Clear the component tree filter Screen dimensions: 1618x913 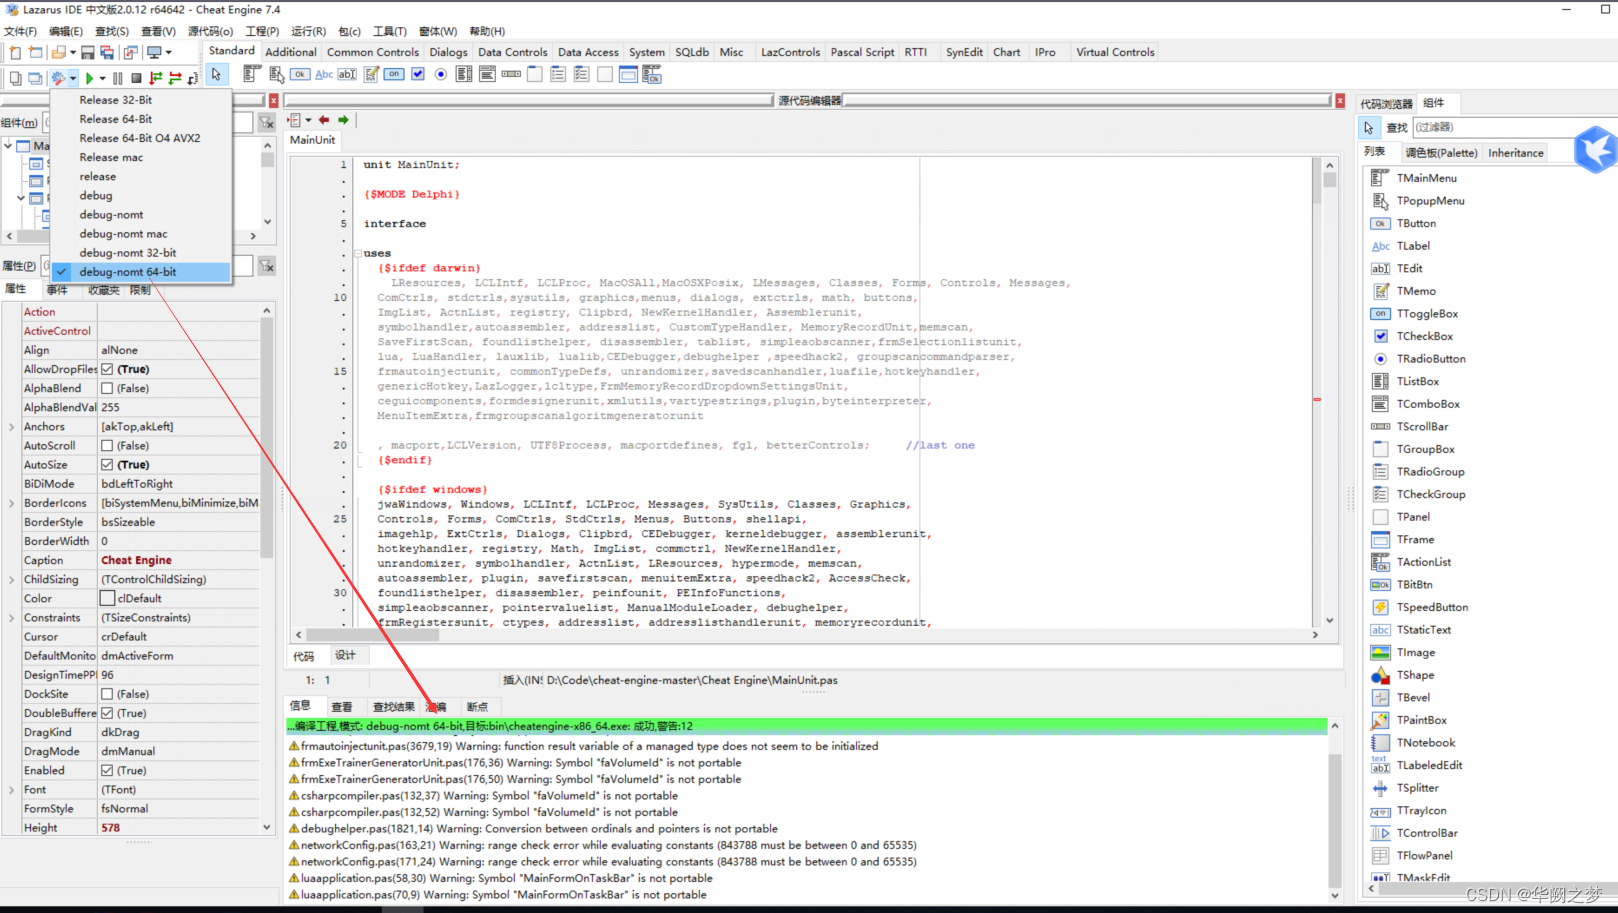point(267,123)
